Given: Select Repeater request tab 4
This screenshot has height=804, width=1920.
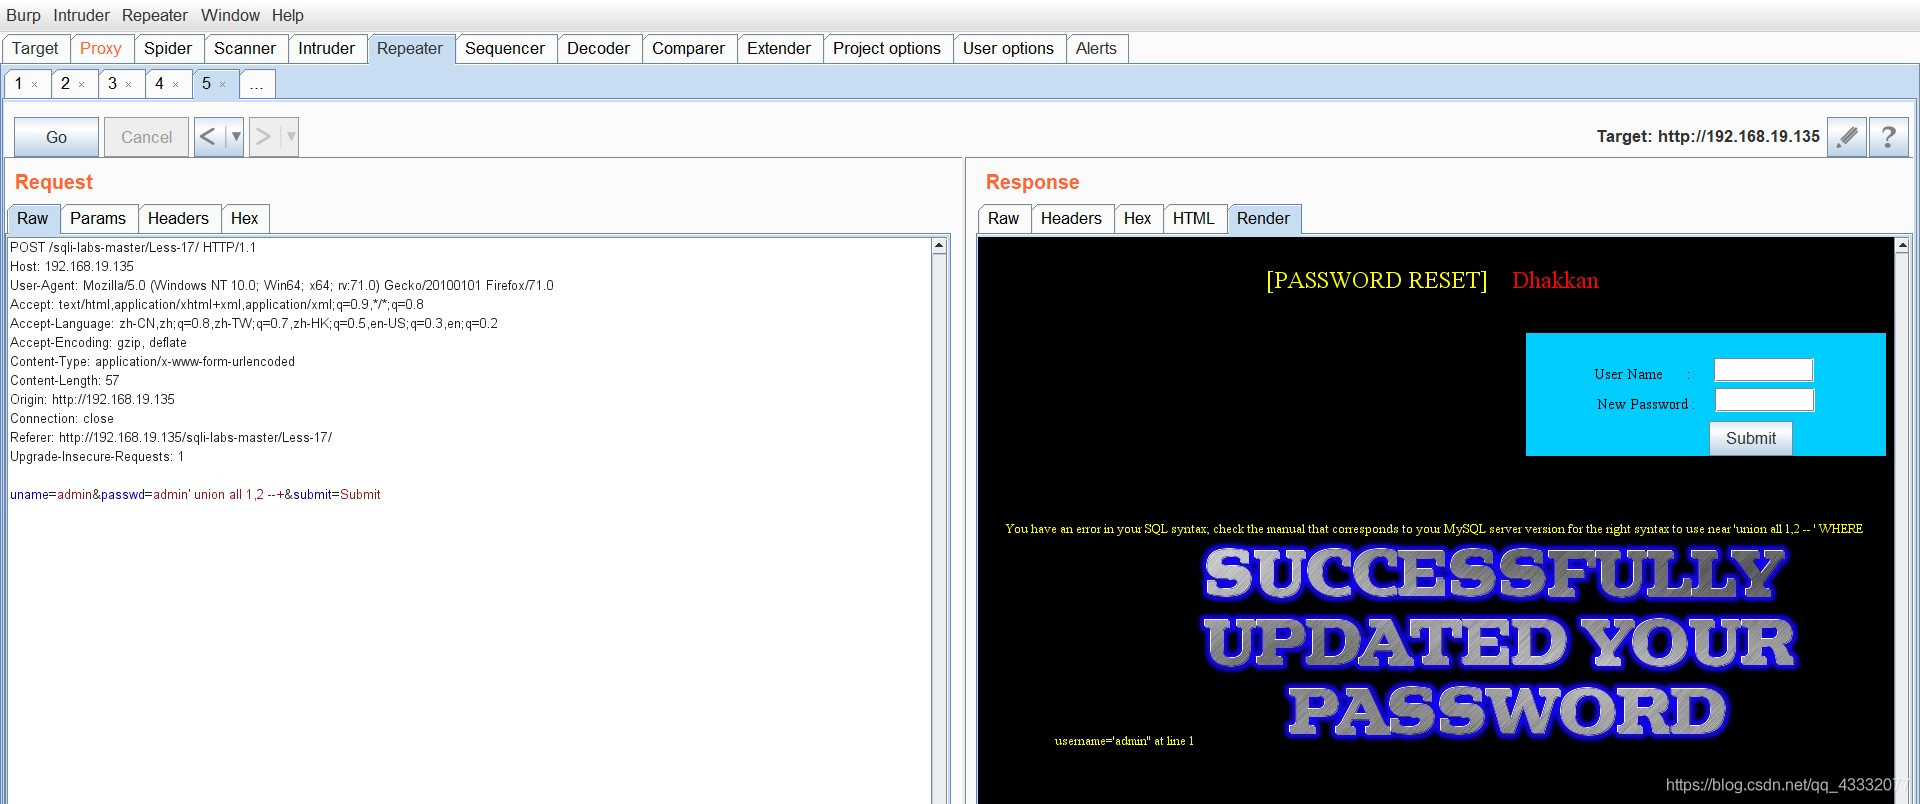Looking at the screenshot, I should 160,84.
